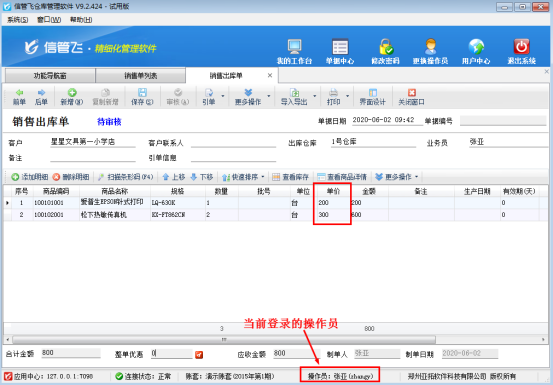Click 修改密码 lock icon
Image resolution: width=553 pixels, height=385 pixels.
[385, 47]
